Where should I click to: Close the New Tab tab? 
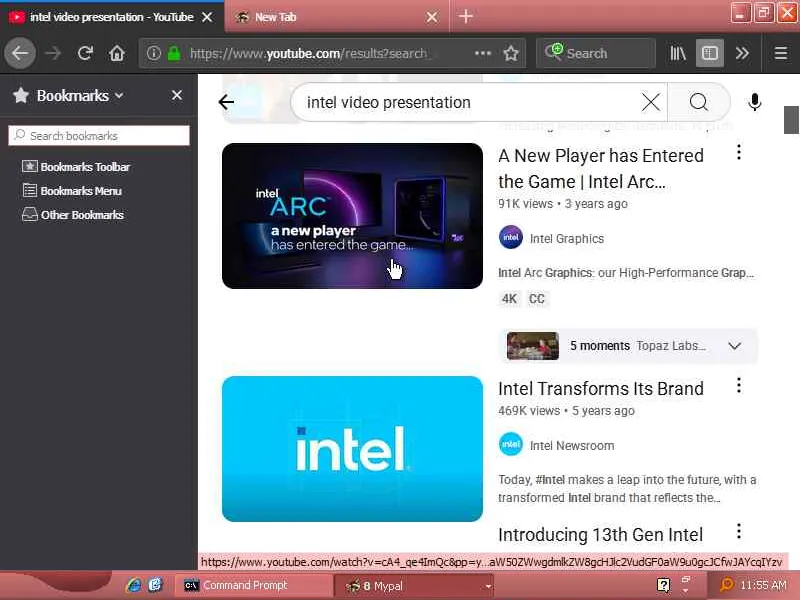[x=432, y=17]
